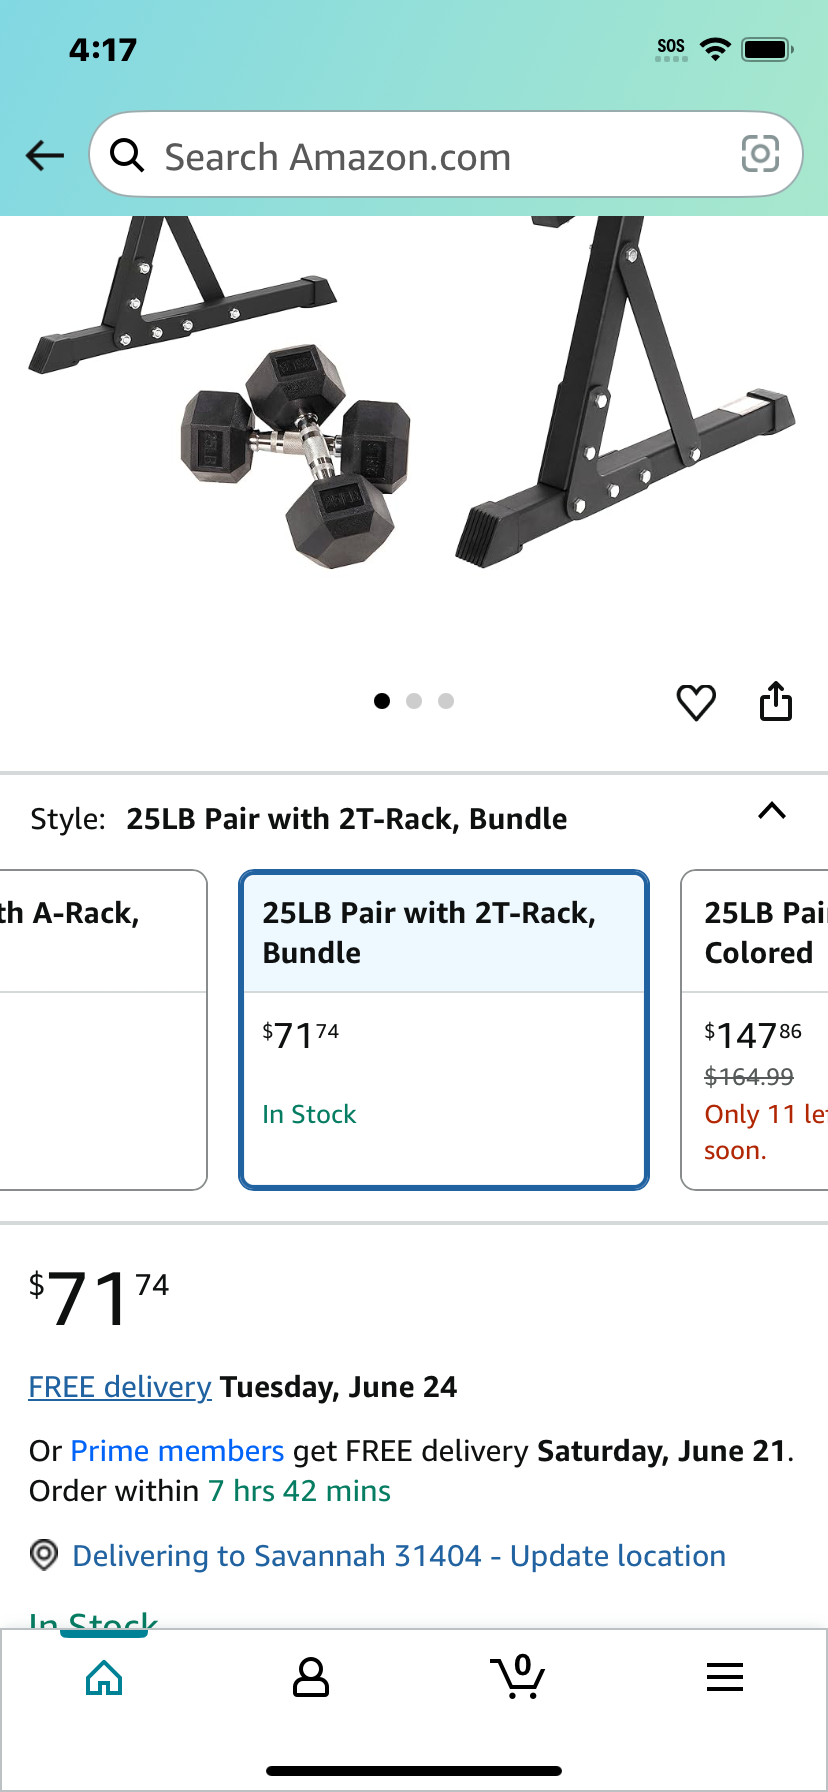
Task: Tap the Search Amazon.com field
Action: [x=446, y=155]
